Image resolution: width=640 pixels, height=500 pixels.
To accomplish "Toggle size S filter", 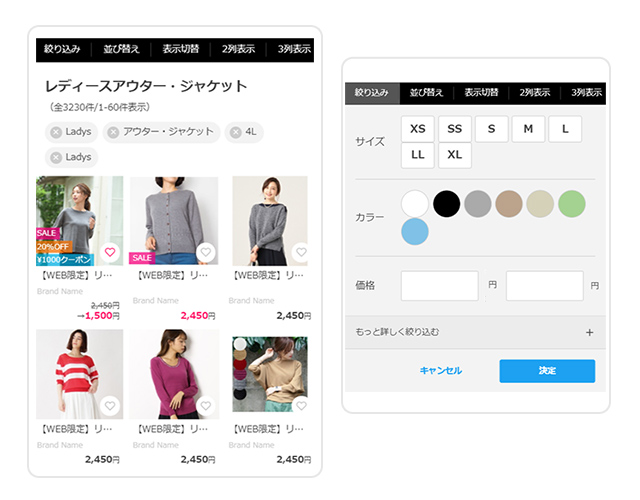I will point(491,129).
